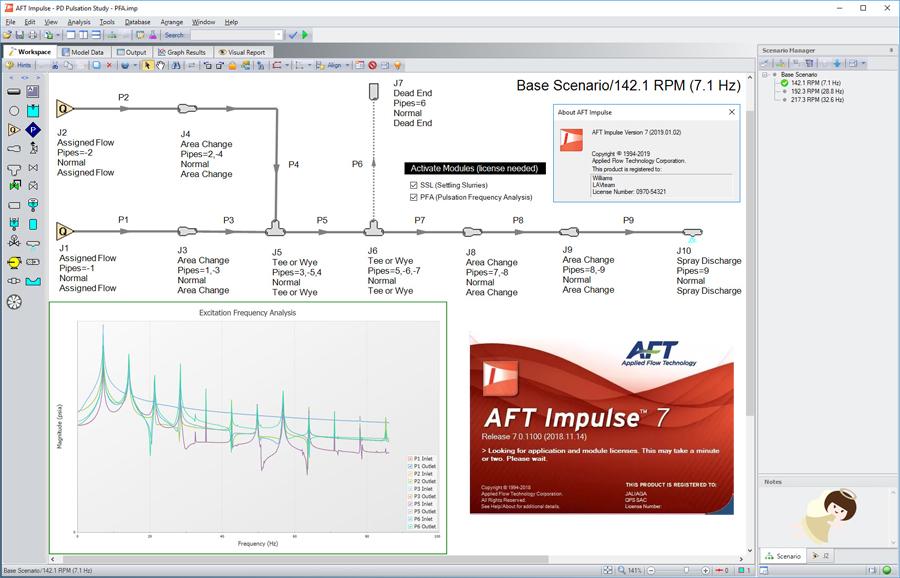Open the dropdown arrow in the Scenario Manager toolbar
Viewport: 900px width, 578px height.
pos(863,63)
